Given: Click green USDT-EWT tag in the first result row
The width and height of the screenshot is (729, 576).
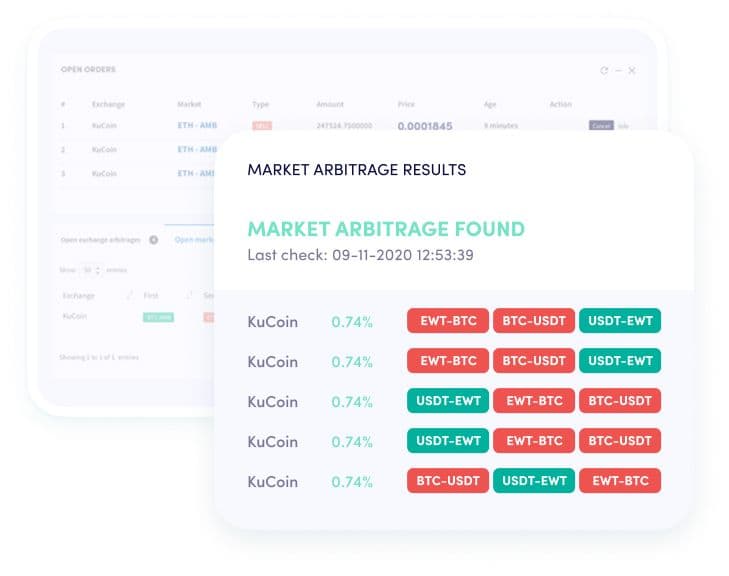Looking at the screenshot, I should 620,321.
